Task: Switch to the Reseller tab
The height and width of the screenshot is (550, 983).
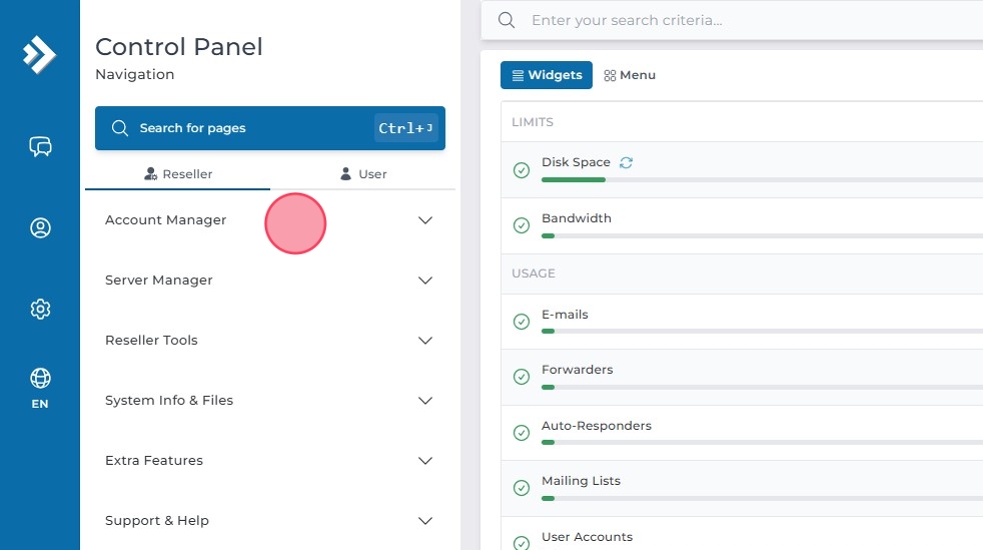Action: [x=178, y=174]
